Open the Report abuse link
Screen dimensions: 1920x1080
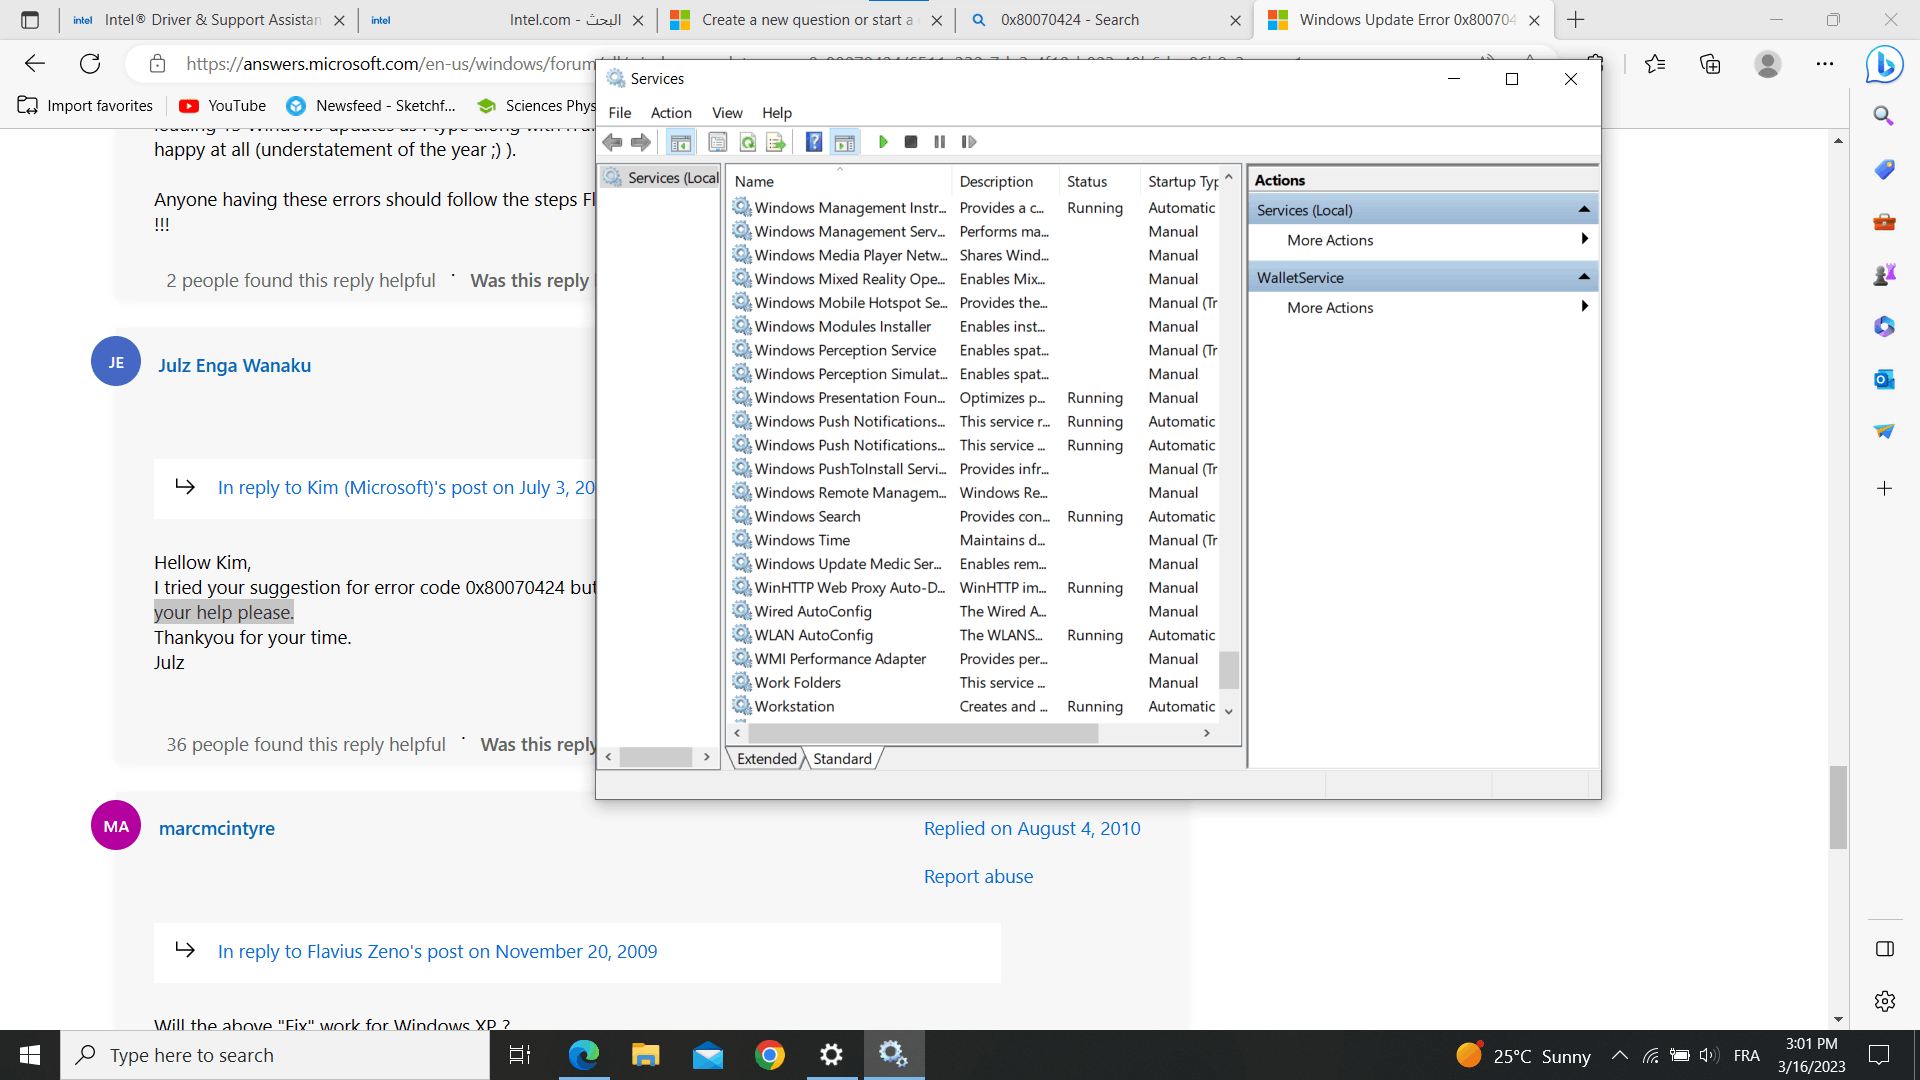point(978,877)
